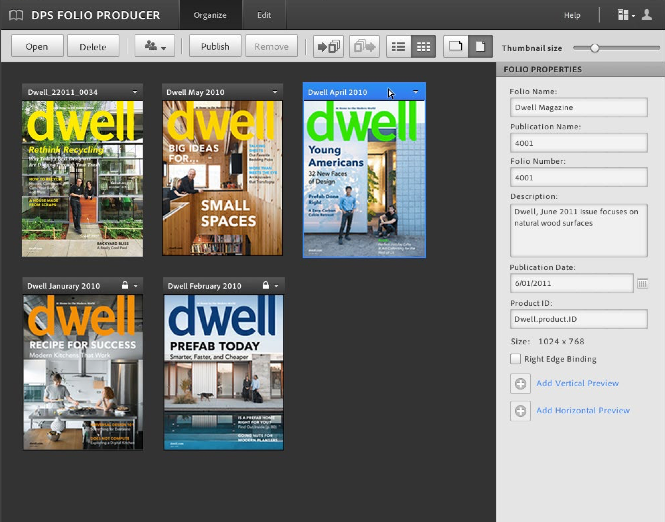Adjust the Thumbnail size slider
Viewport: 665px width, 522px height.
pyautogui.click(x=595, y=48)
